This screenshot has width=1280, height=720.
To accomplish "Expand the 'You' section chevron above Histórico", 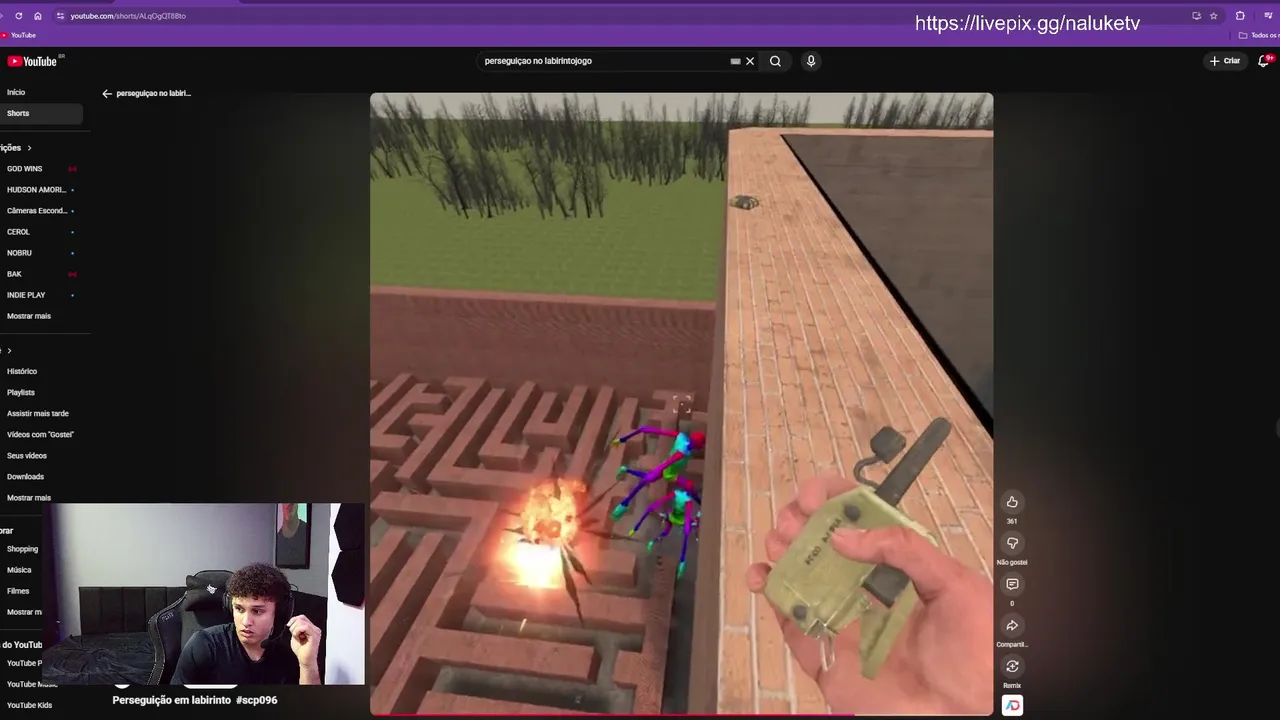I will (x=9, y=350).
